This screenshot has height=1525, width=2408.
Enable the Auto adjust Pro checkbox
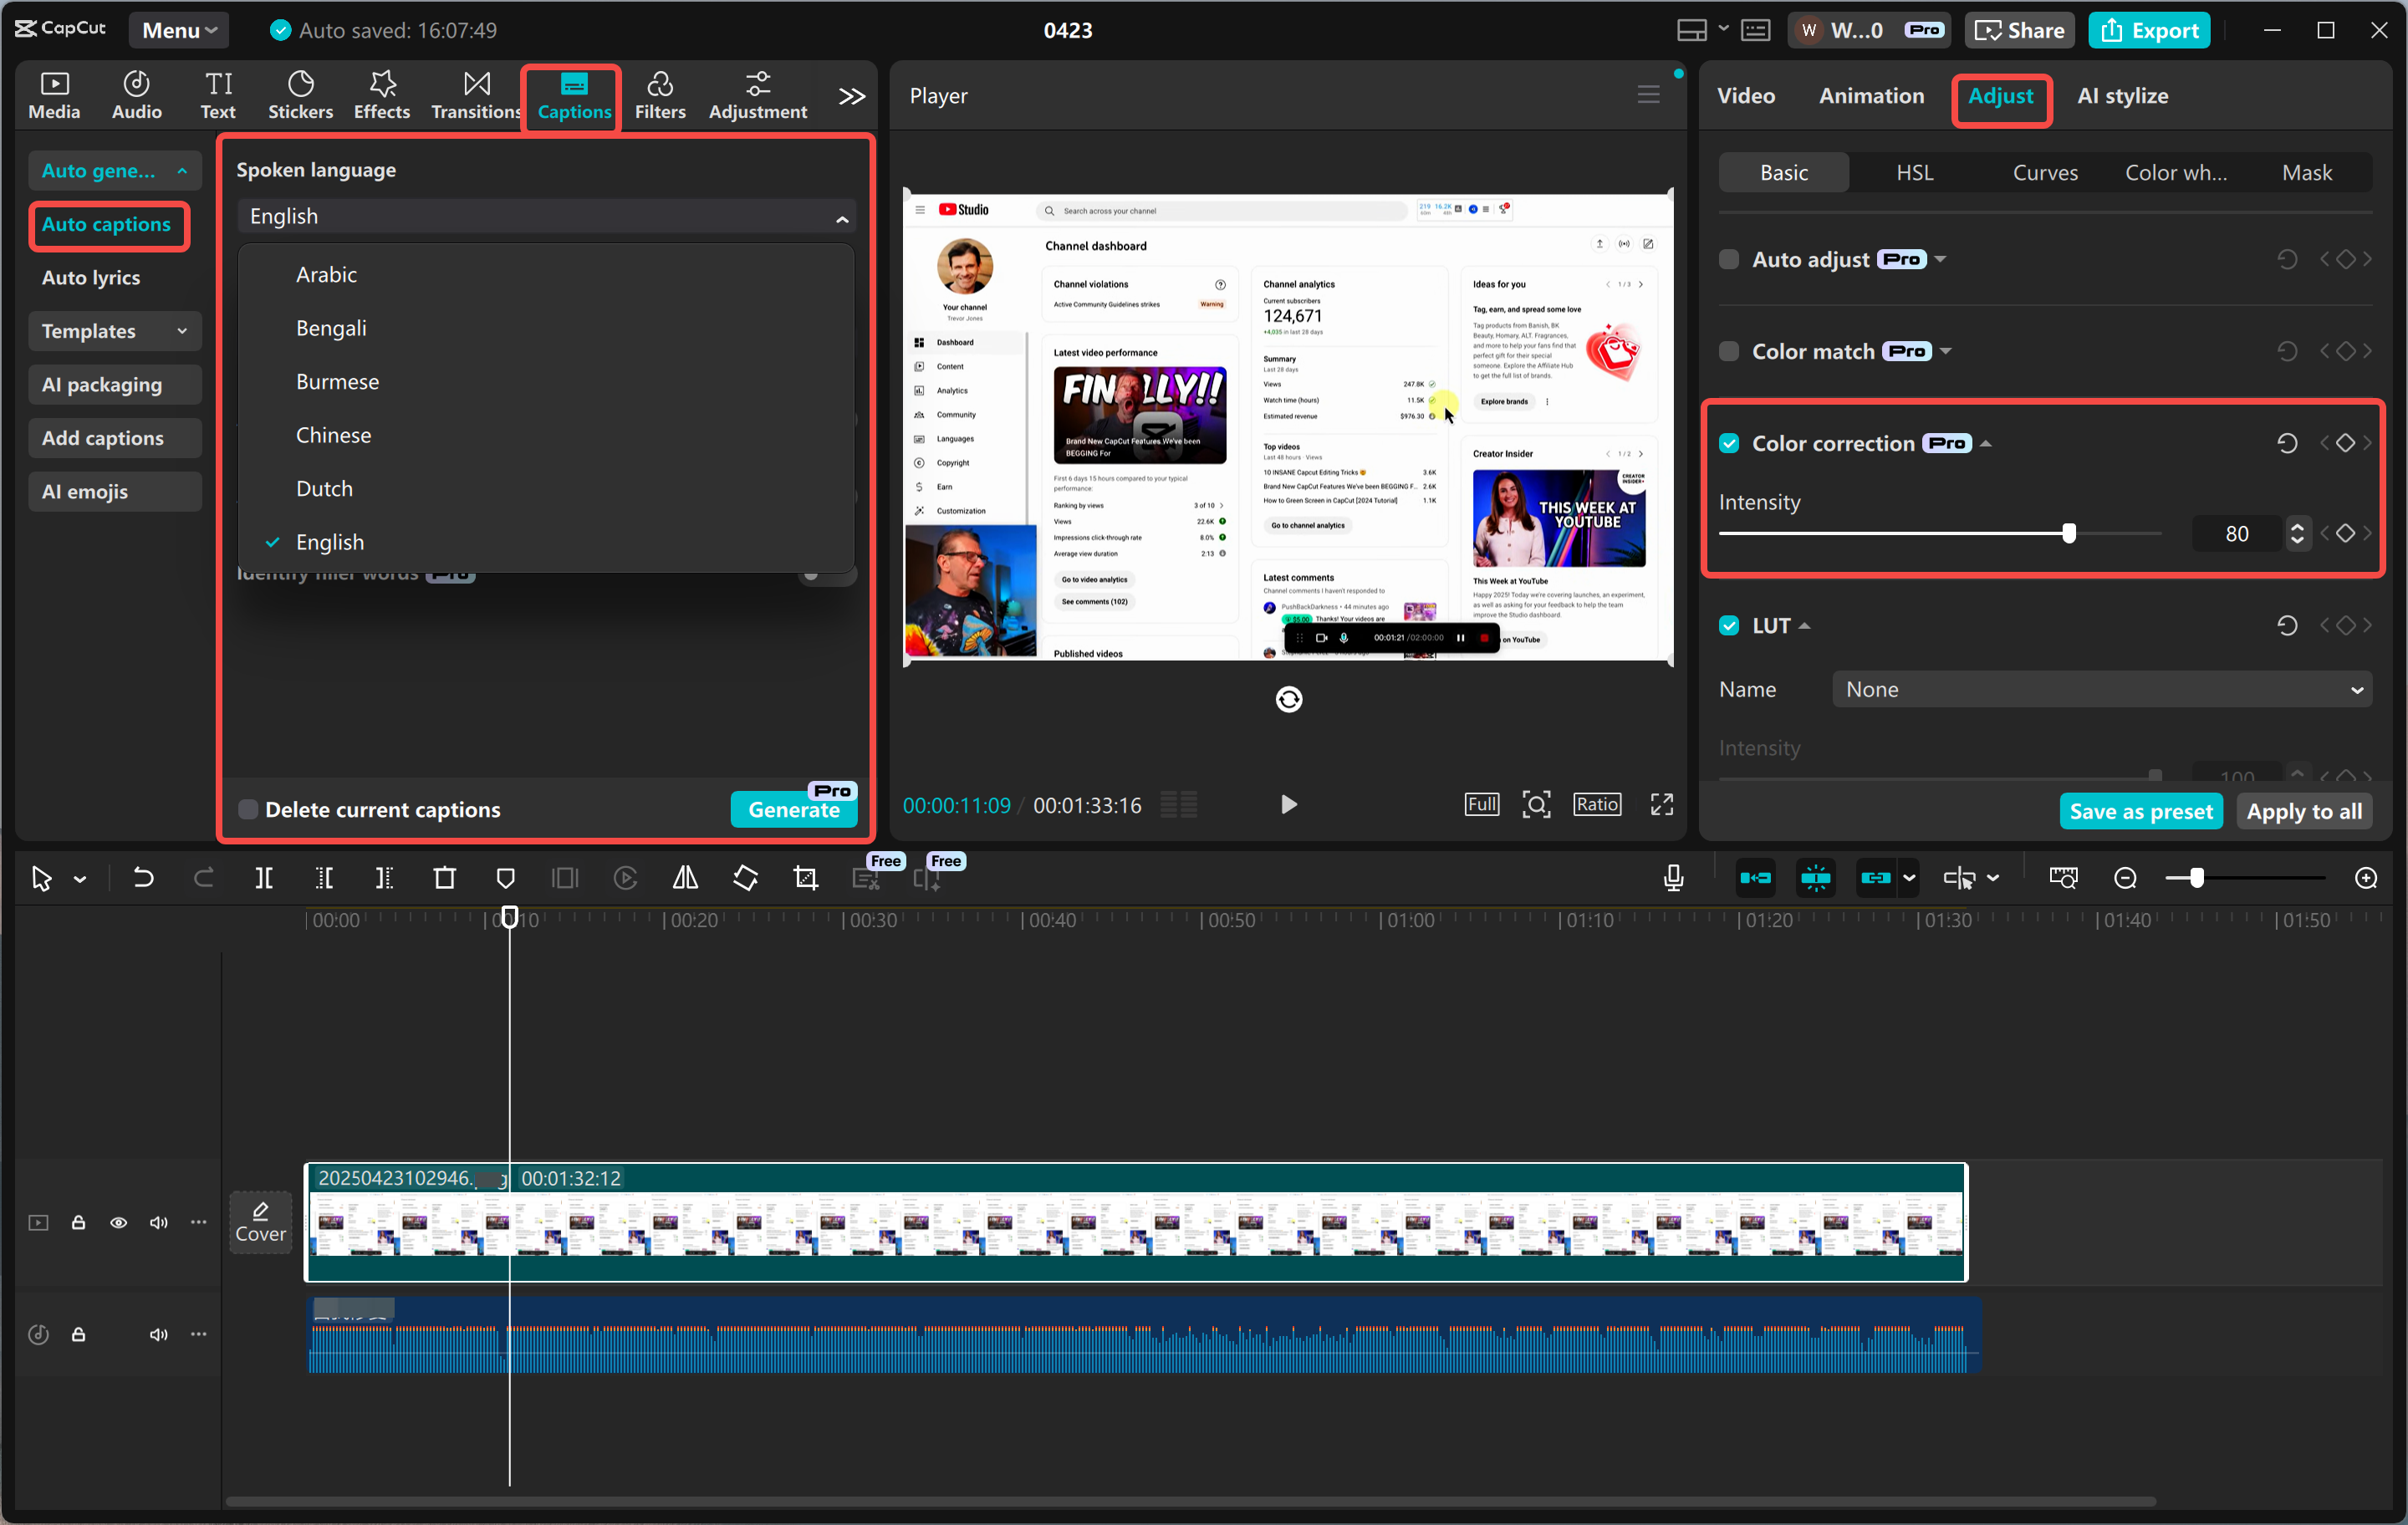click(x=1729, y=258)
